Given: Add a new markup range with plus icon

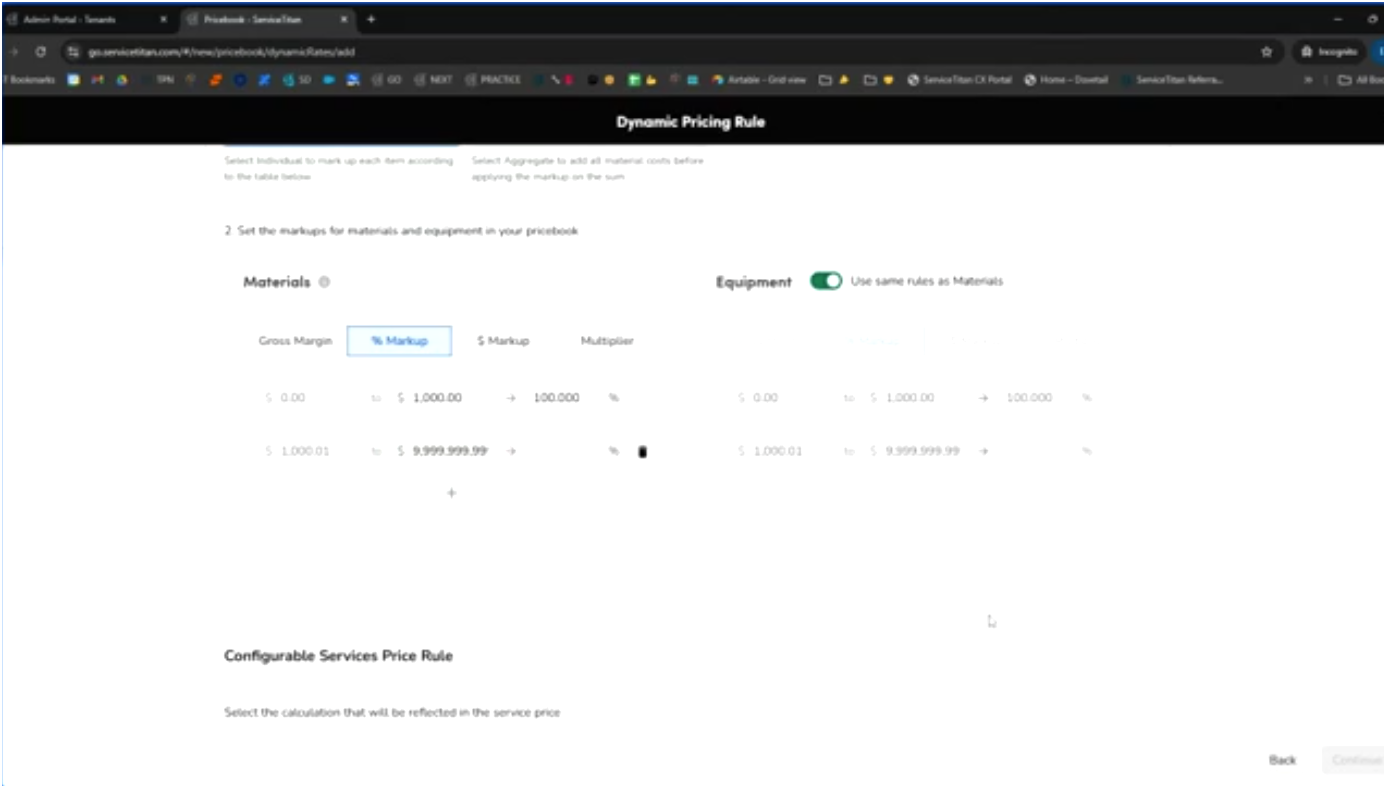Looking at the screenshot, I should tap(451, 493).
